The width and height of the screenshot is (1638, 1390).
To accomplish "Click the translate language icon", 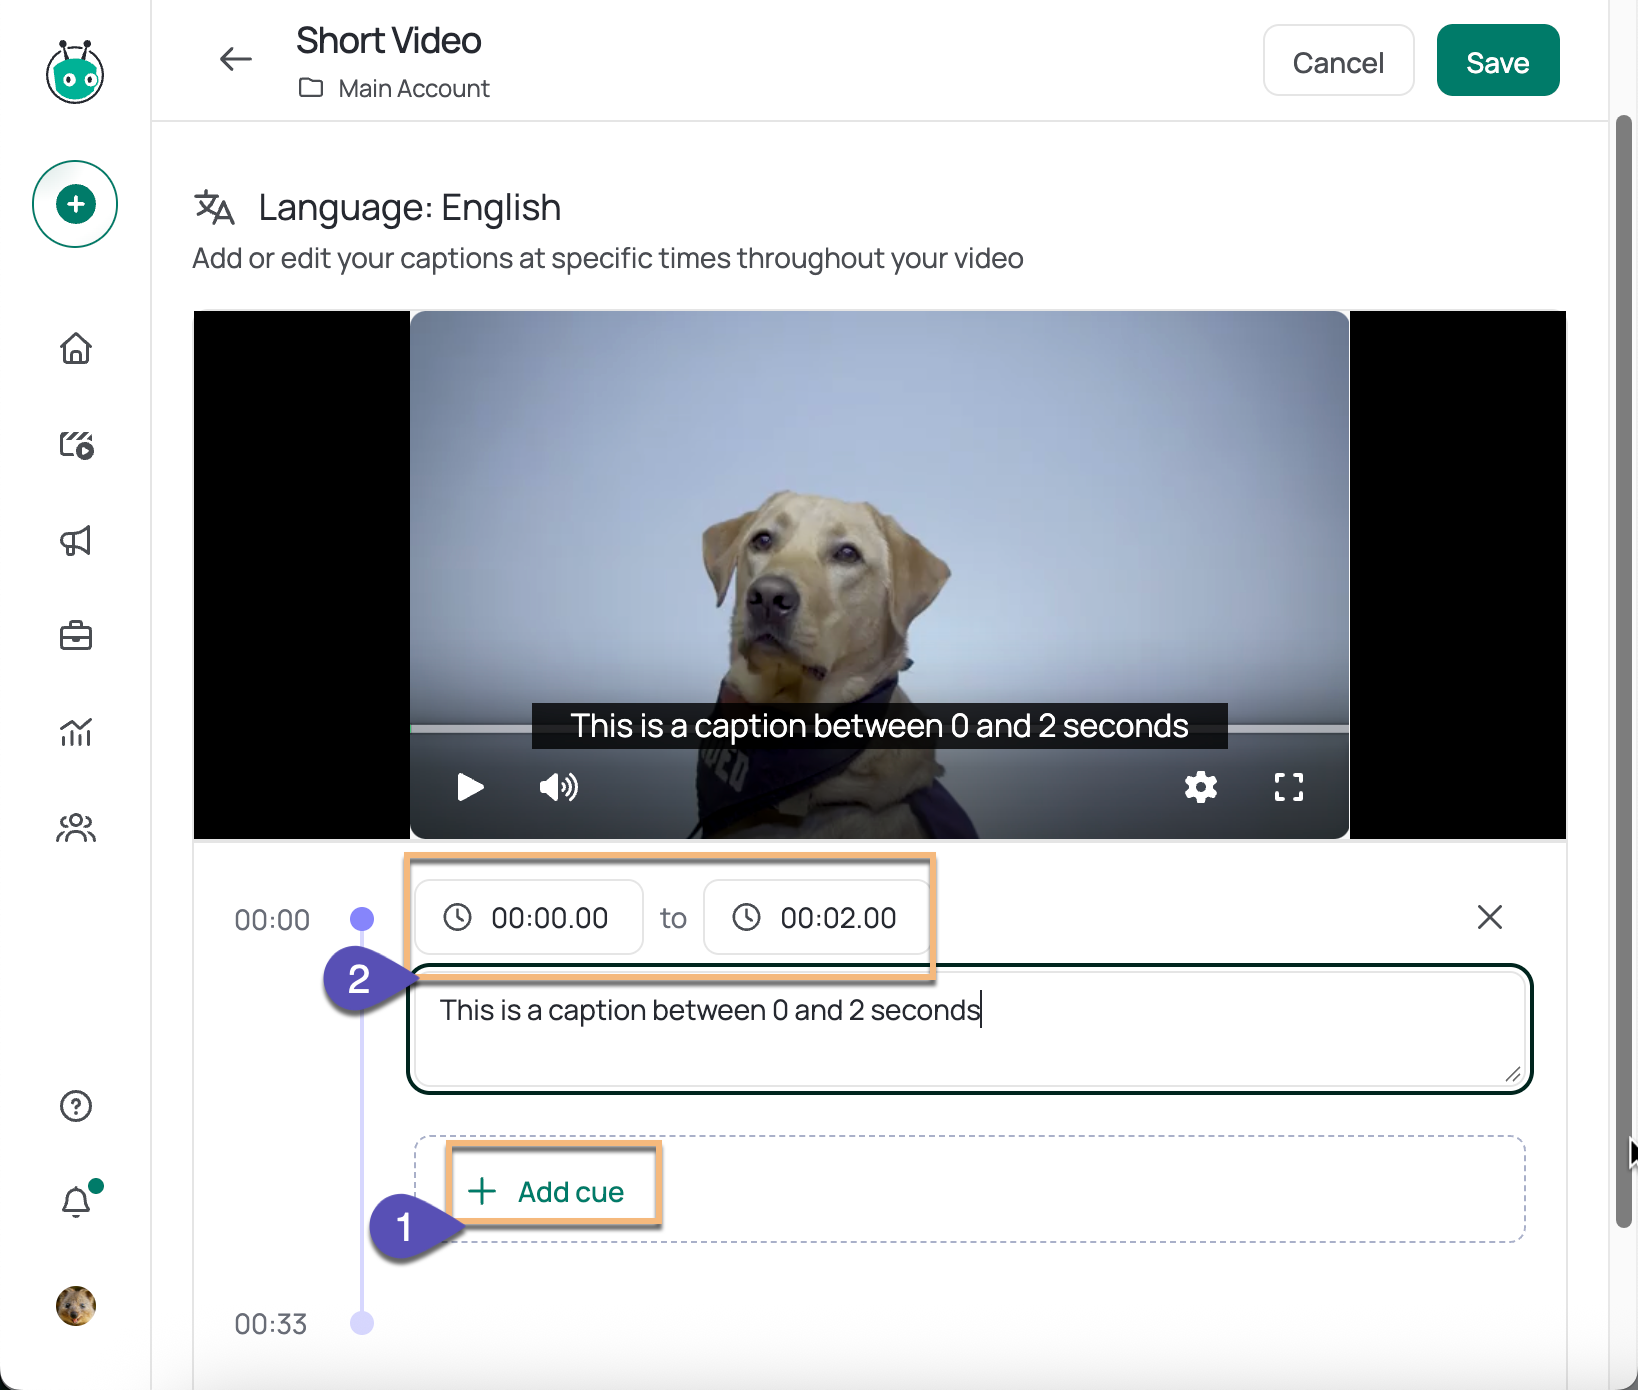I will tap(214, 207).
